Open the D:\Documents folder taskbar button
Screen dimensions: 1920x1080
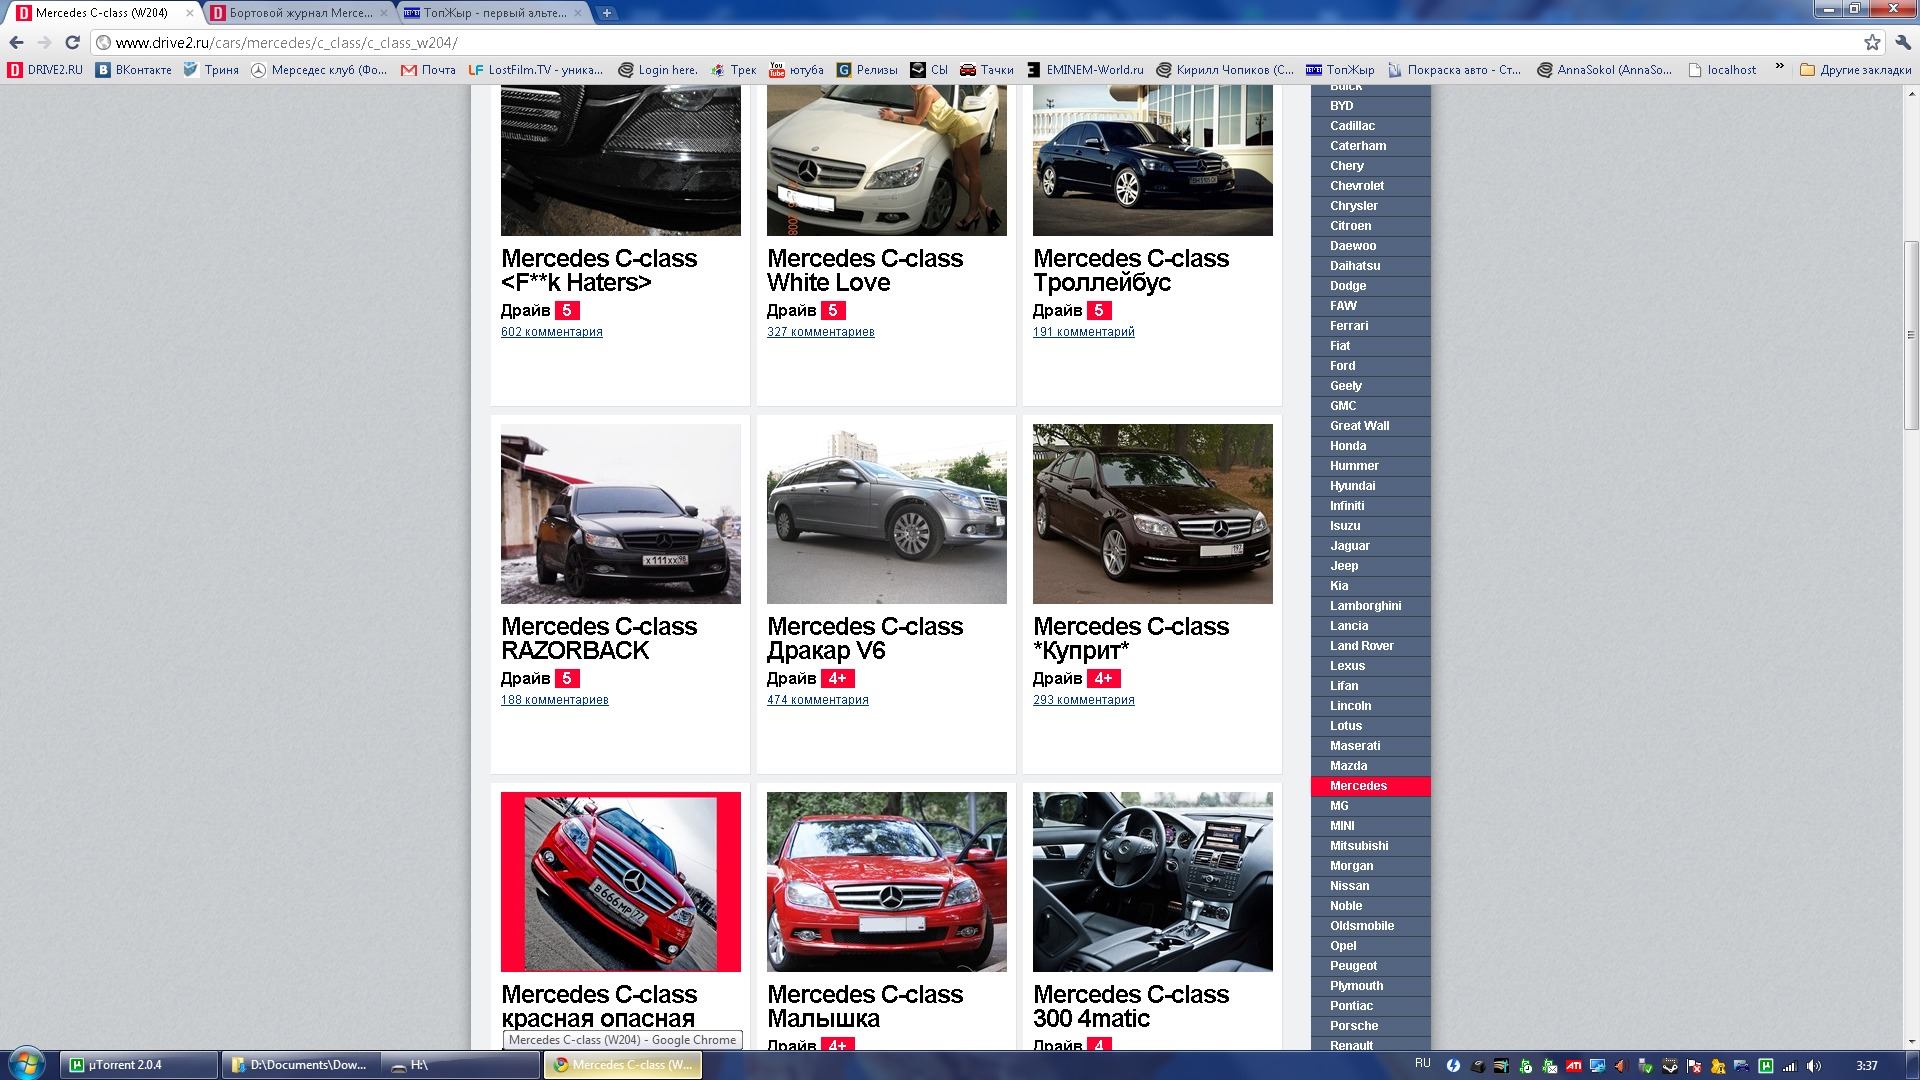click(300, 1065)
